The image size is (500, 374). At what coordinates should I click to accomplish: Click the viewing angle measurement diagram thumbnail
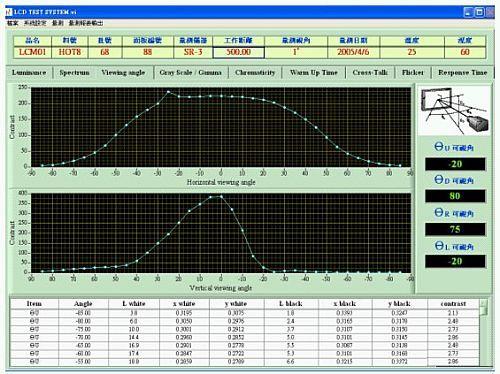pos(455,110)
